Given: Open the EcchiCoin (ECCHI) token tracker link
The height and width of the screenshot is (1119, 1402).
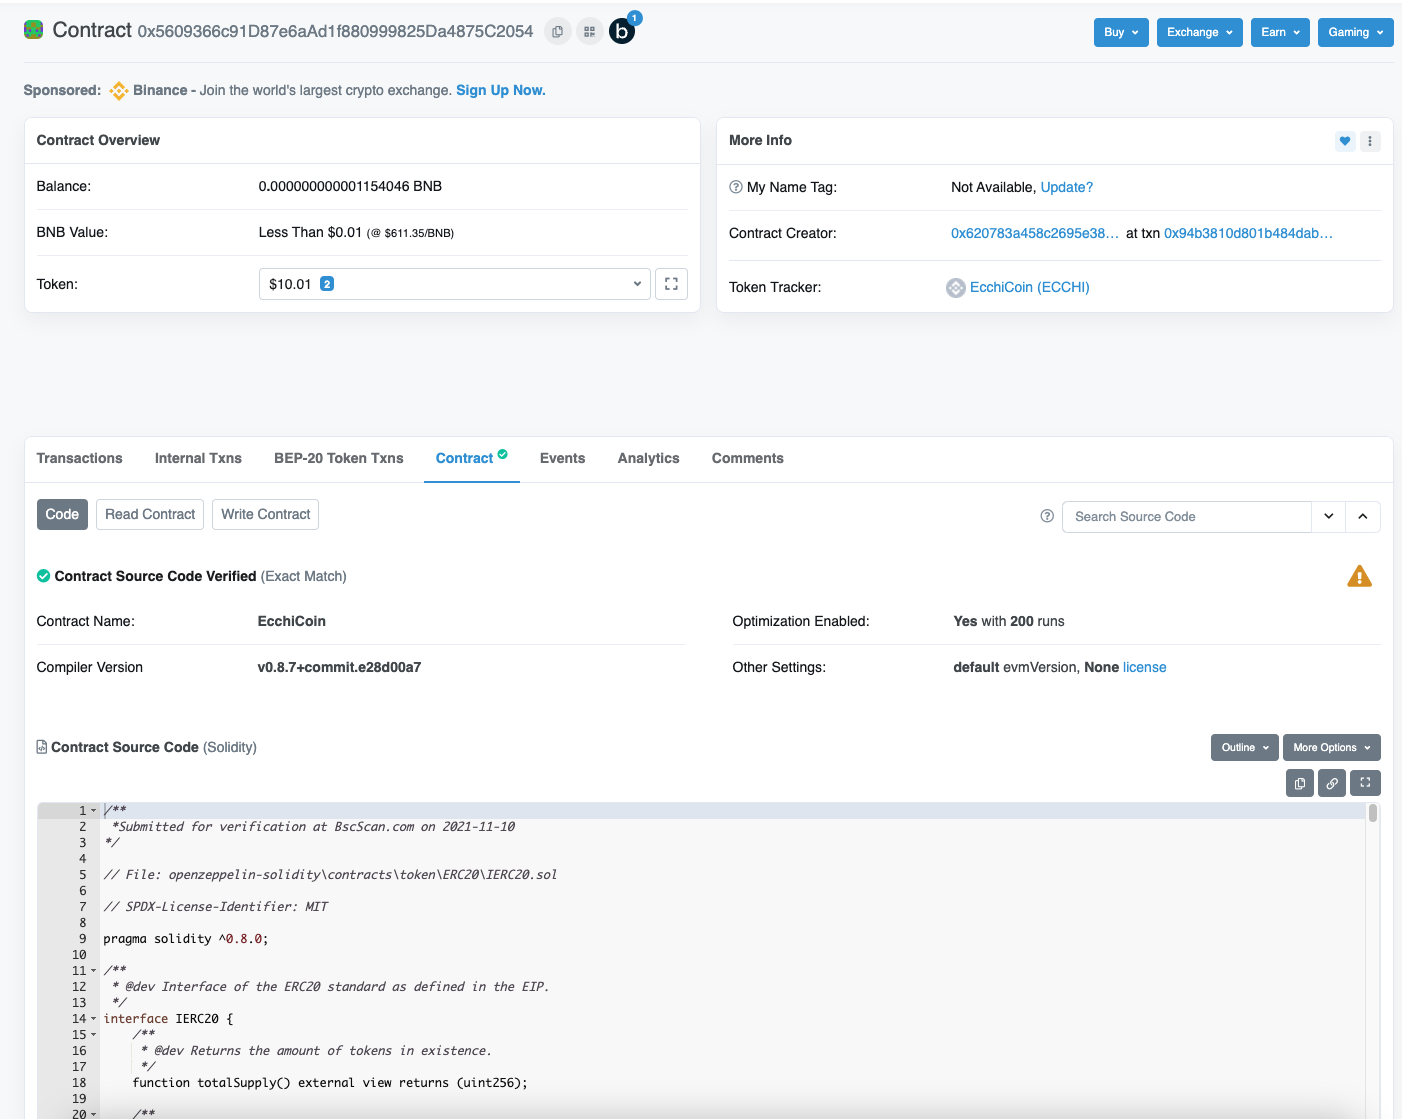Looking at the screenshot, I should coord(1029,287).
